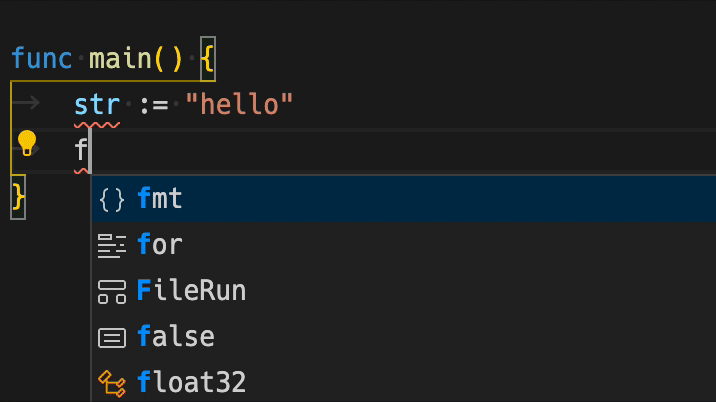Image resolution: width=716 pixels, height=402 pixels.
Task: Place cursor on the str variable
Action: pos(97,104)
